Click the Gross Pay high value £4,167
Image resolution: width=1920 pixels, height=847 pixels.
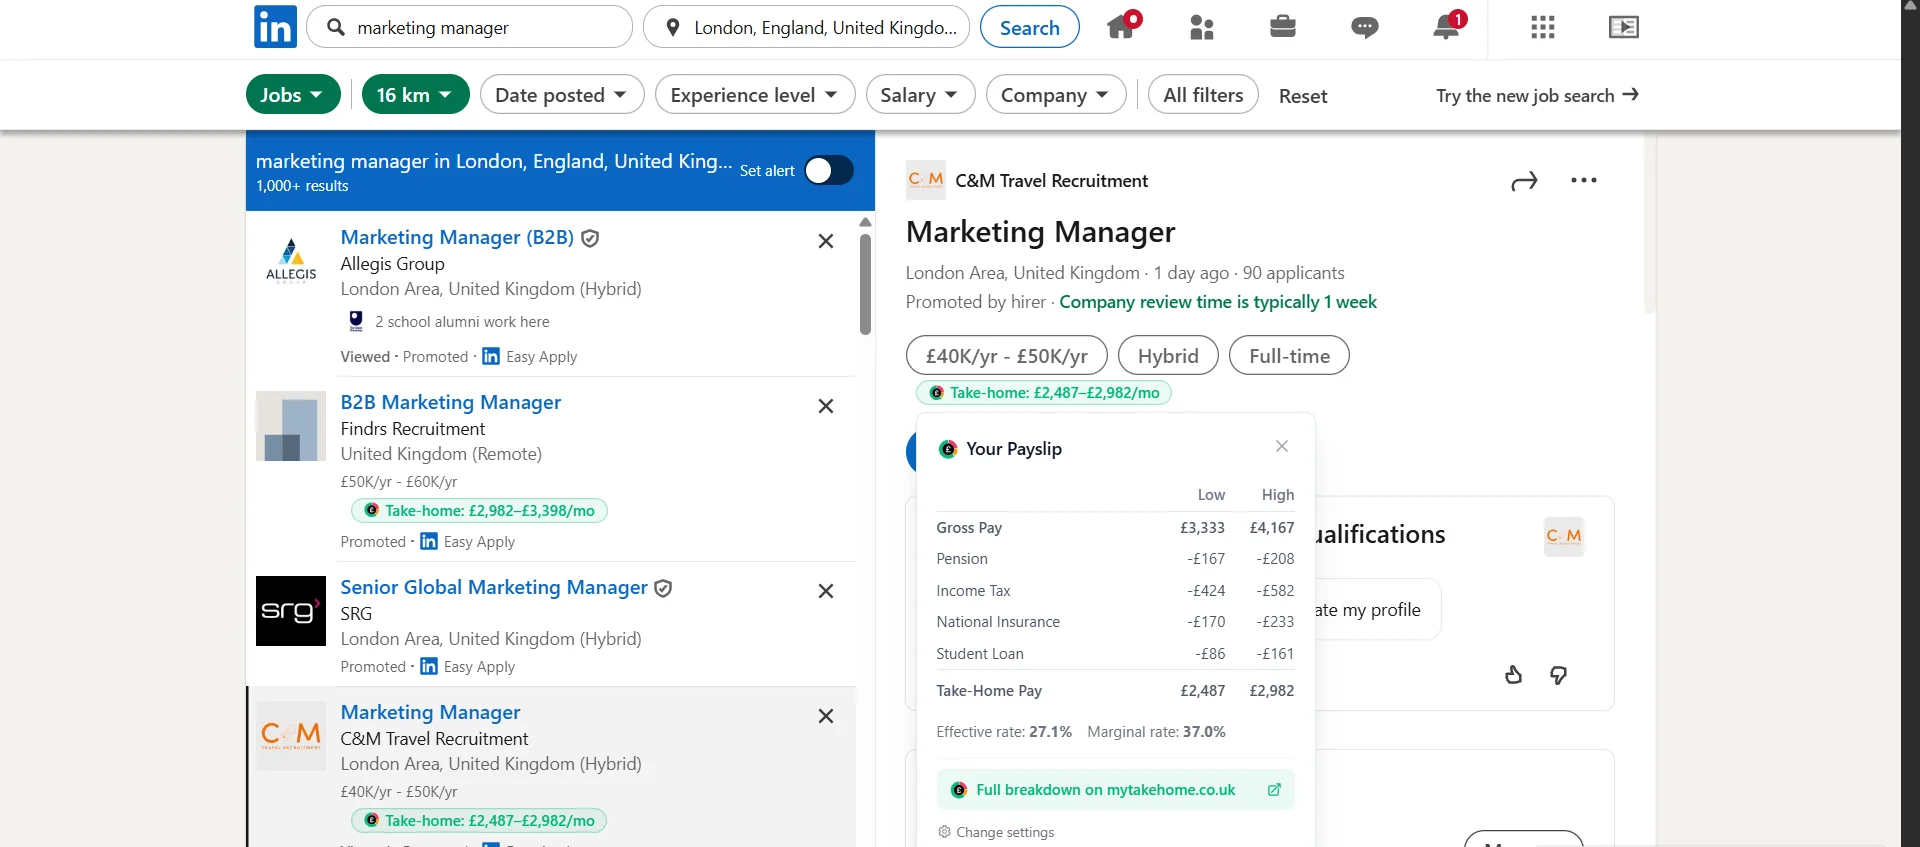1272,528
